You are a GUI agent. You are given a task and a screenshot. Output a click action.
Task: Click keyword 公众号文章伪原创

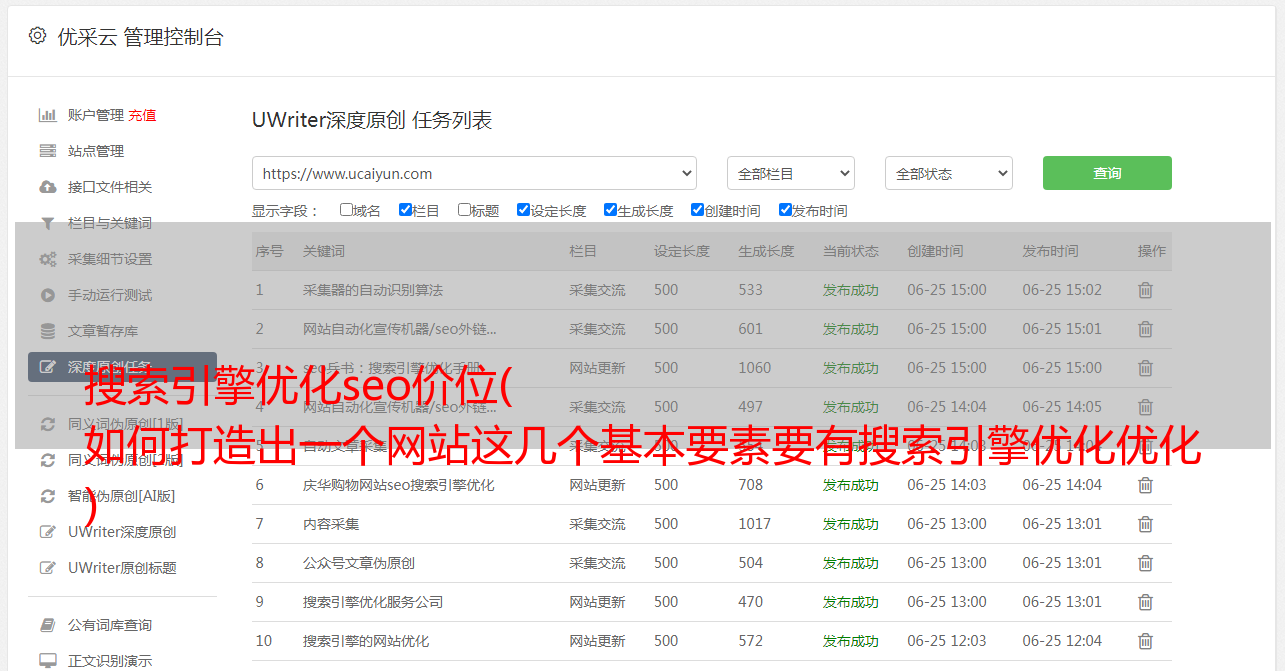click(359, 563)
